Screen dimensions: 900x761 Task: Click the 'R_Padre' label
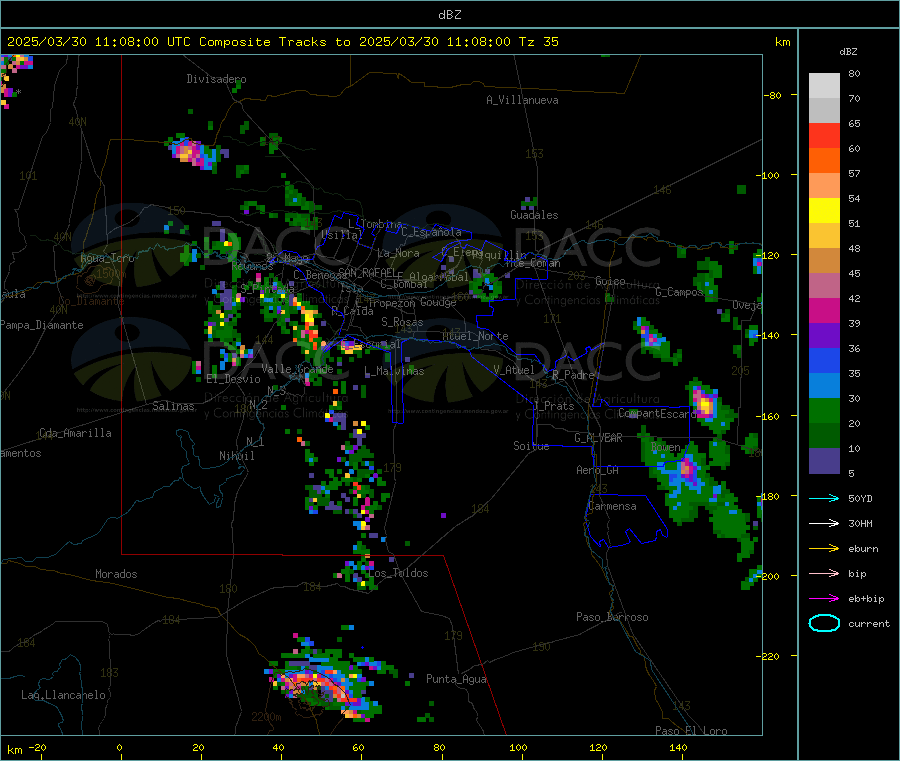[573, 375]
